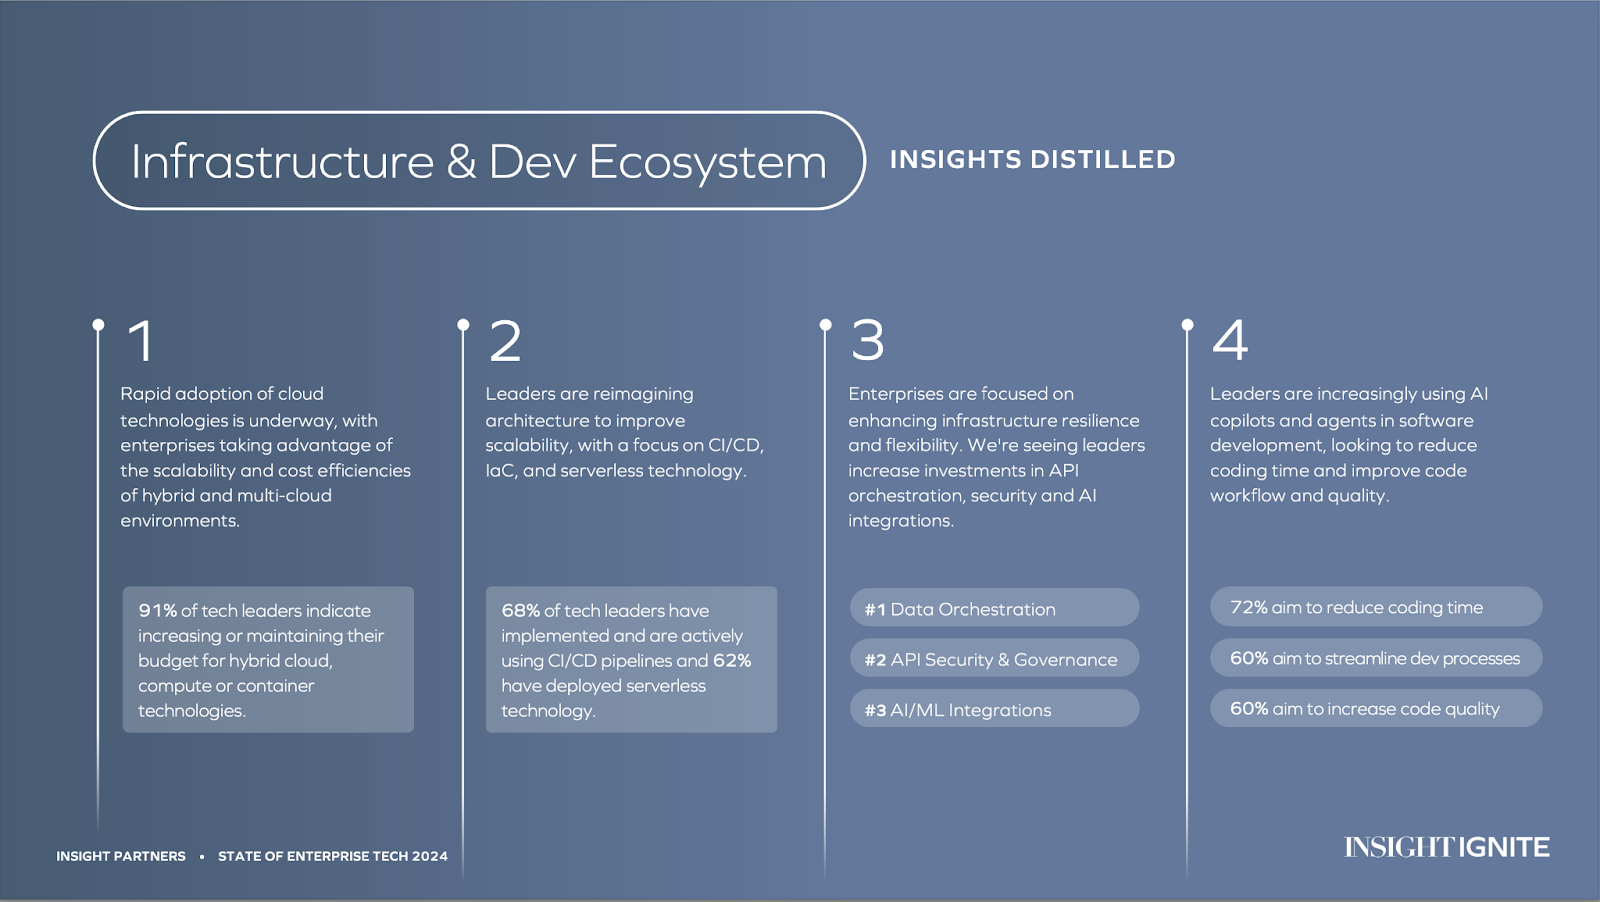
Task: Click the Insight Ignite logo
Action: [x=1446, y=847]
